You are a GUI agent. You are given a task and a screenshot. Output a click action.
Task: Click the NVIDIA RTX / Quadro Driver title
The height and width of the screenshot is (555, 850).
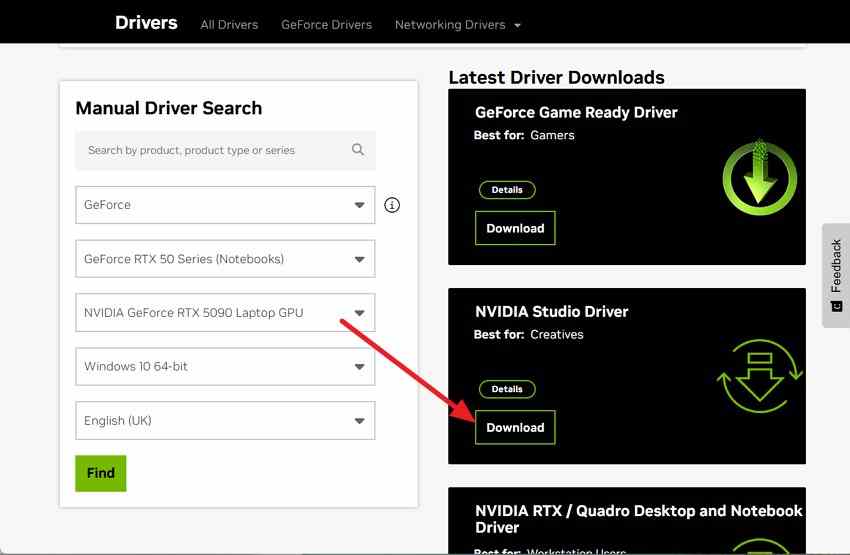[639, 519]
